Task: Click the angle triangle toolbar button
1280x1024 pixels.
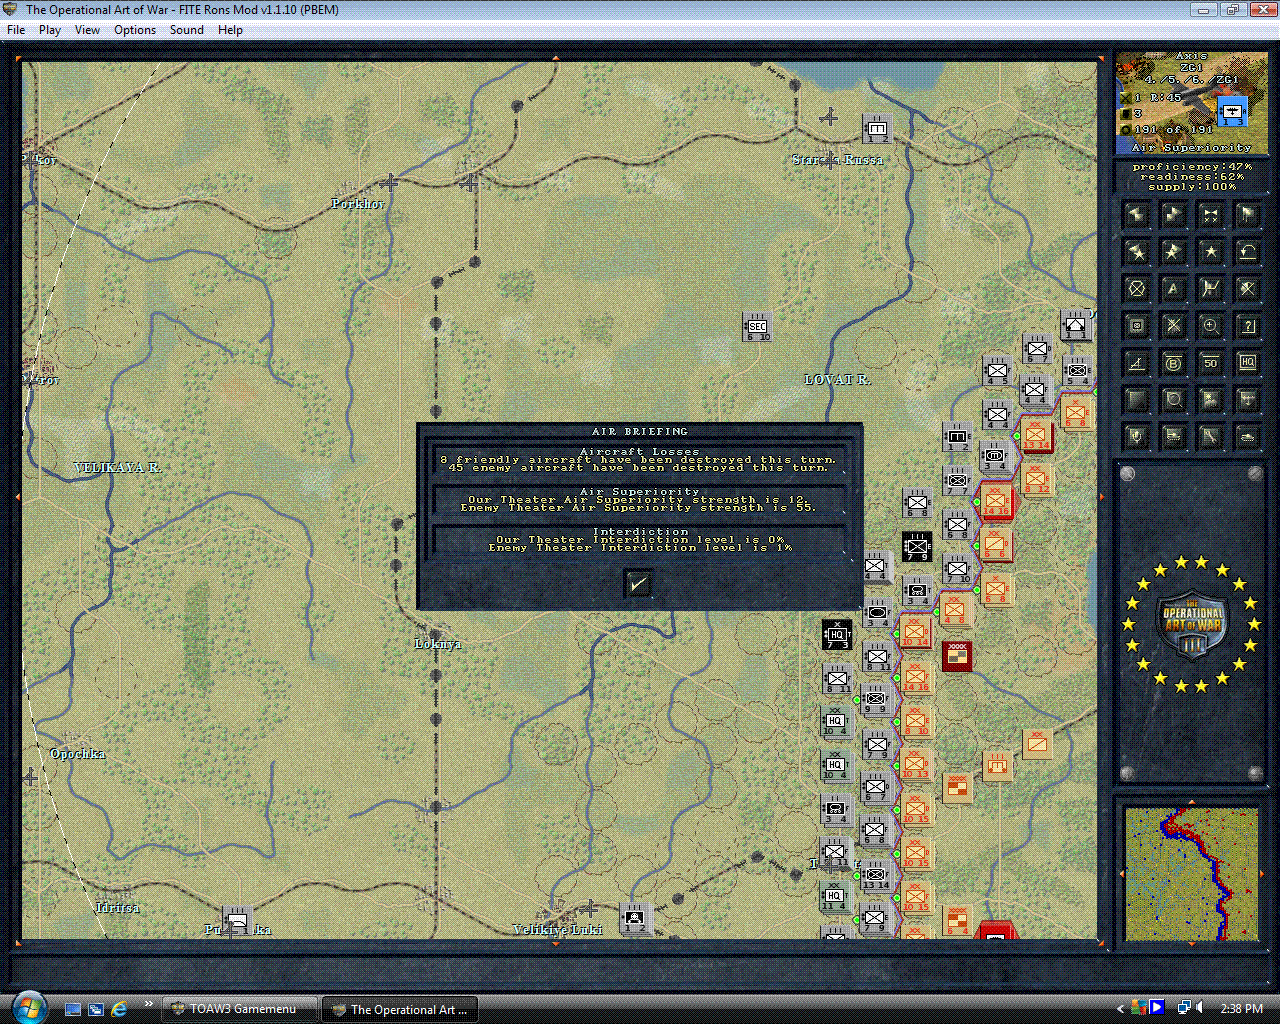Action: pos(1136,363)
